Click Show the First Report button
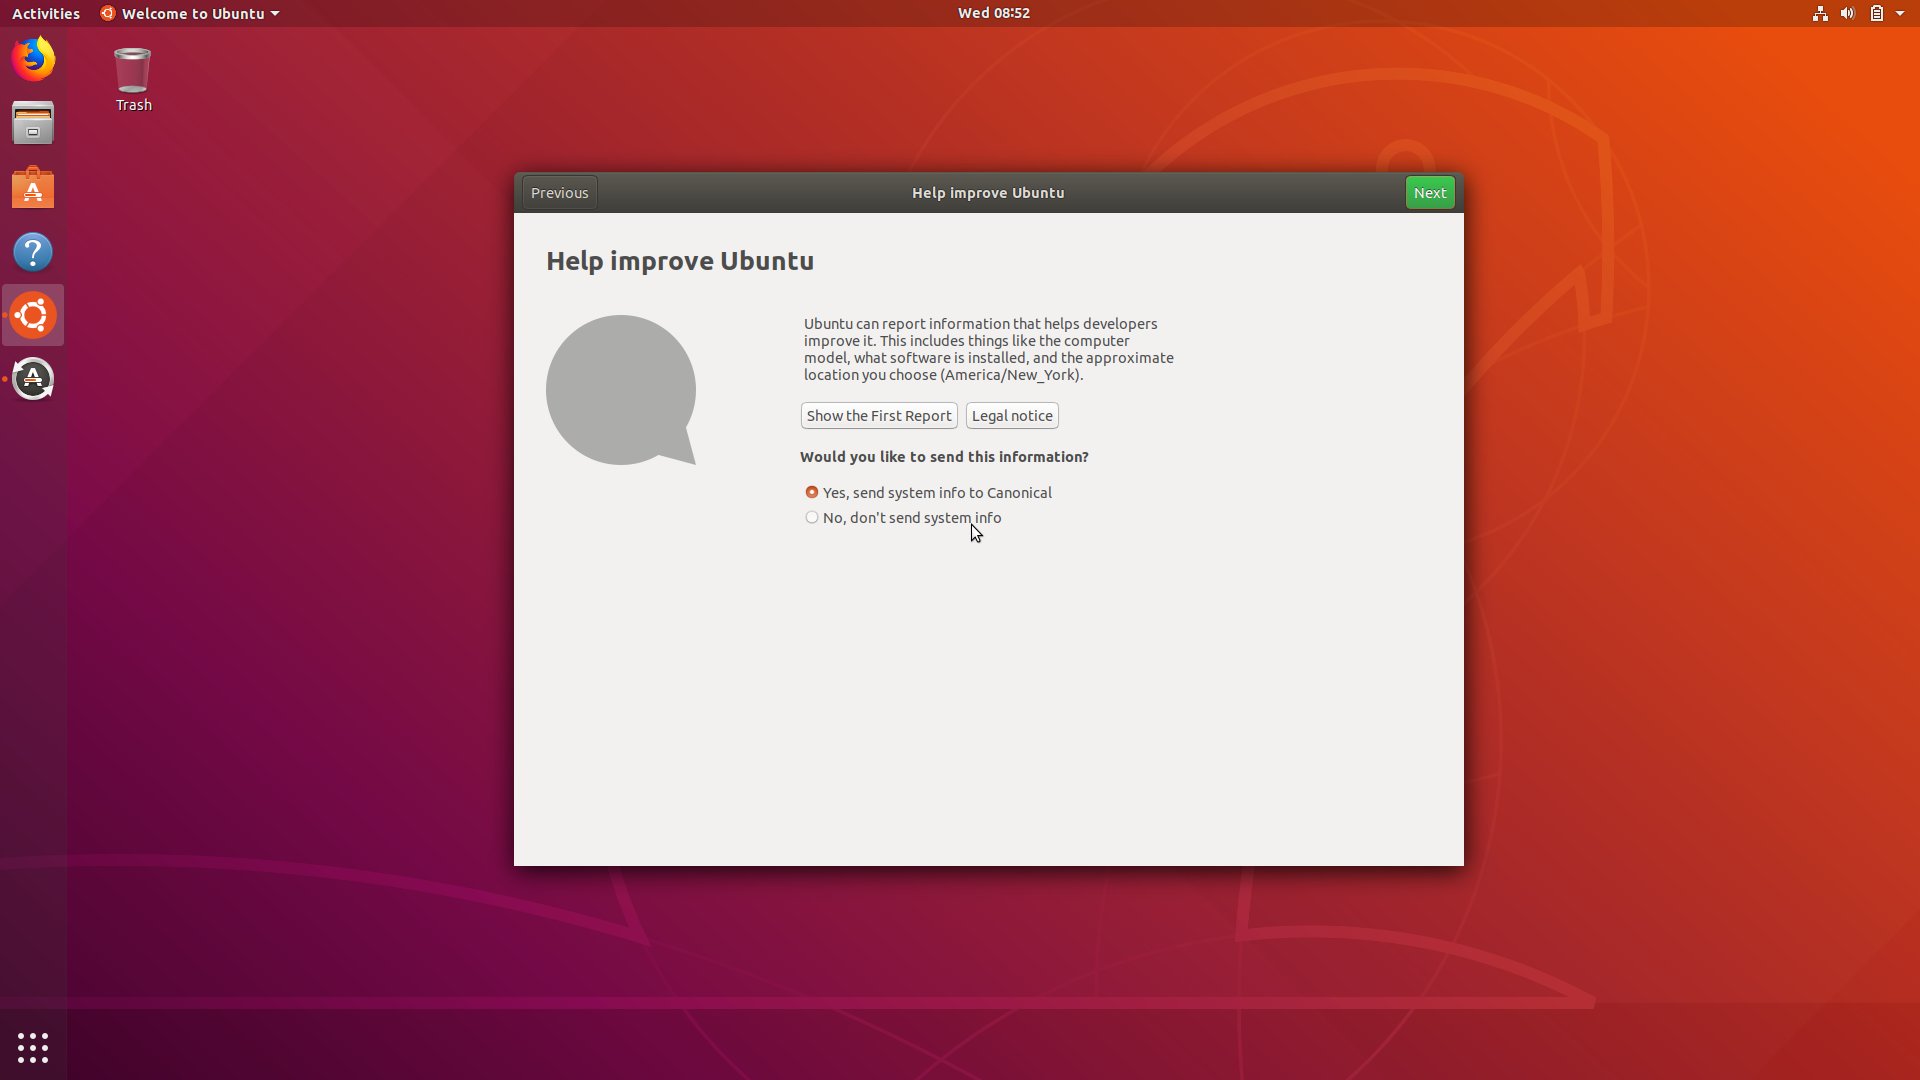The image size is (1920, 1080). (879, 415)
